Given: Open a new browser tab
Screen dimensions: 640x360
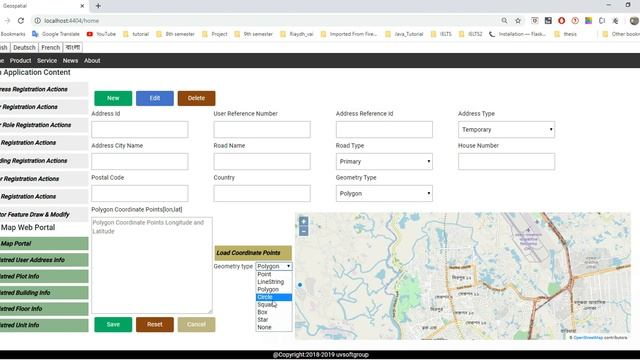Looking at the screenshot, I should pyautogui.click(x=98, y=6).
